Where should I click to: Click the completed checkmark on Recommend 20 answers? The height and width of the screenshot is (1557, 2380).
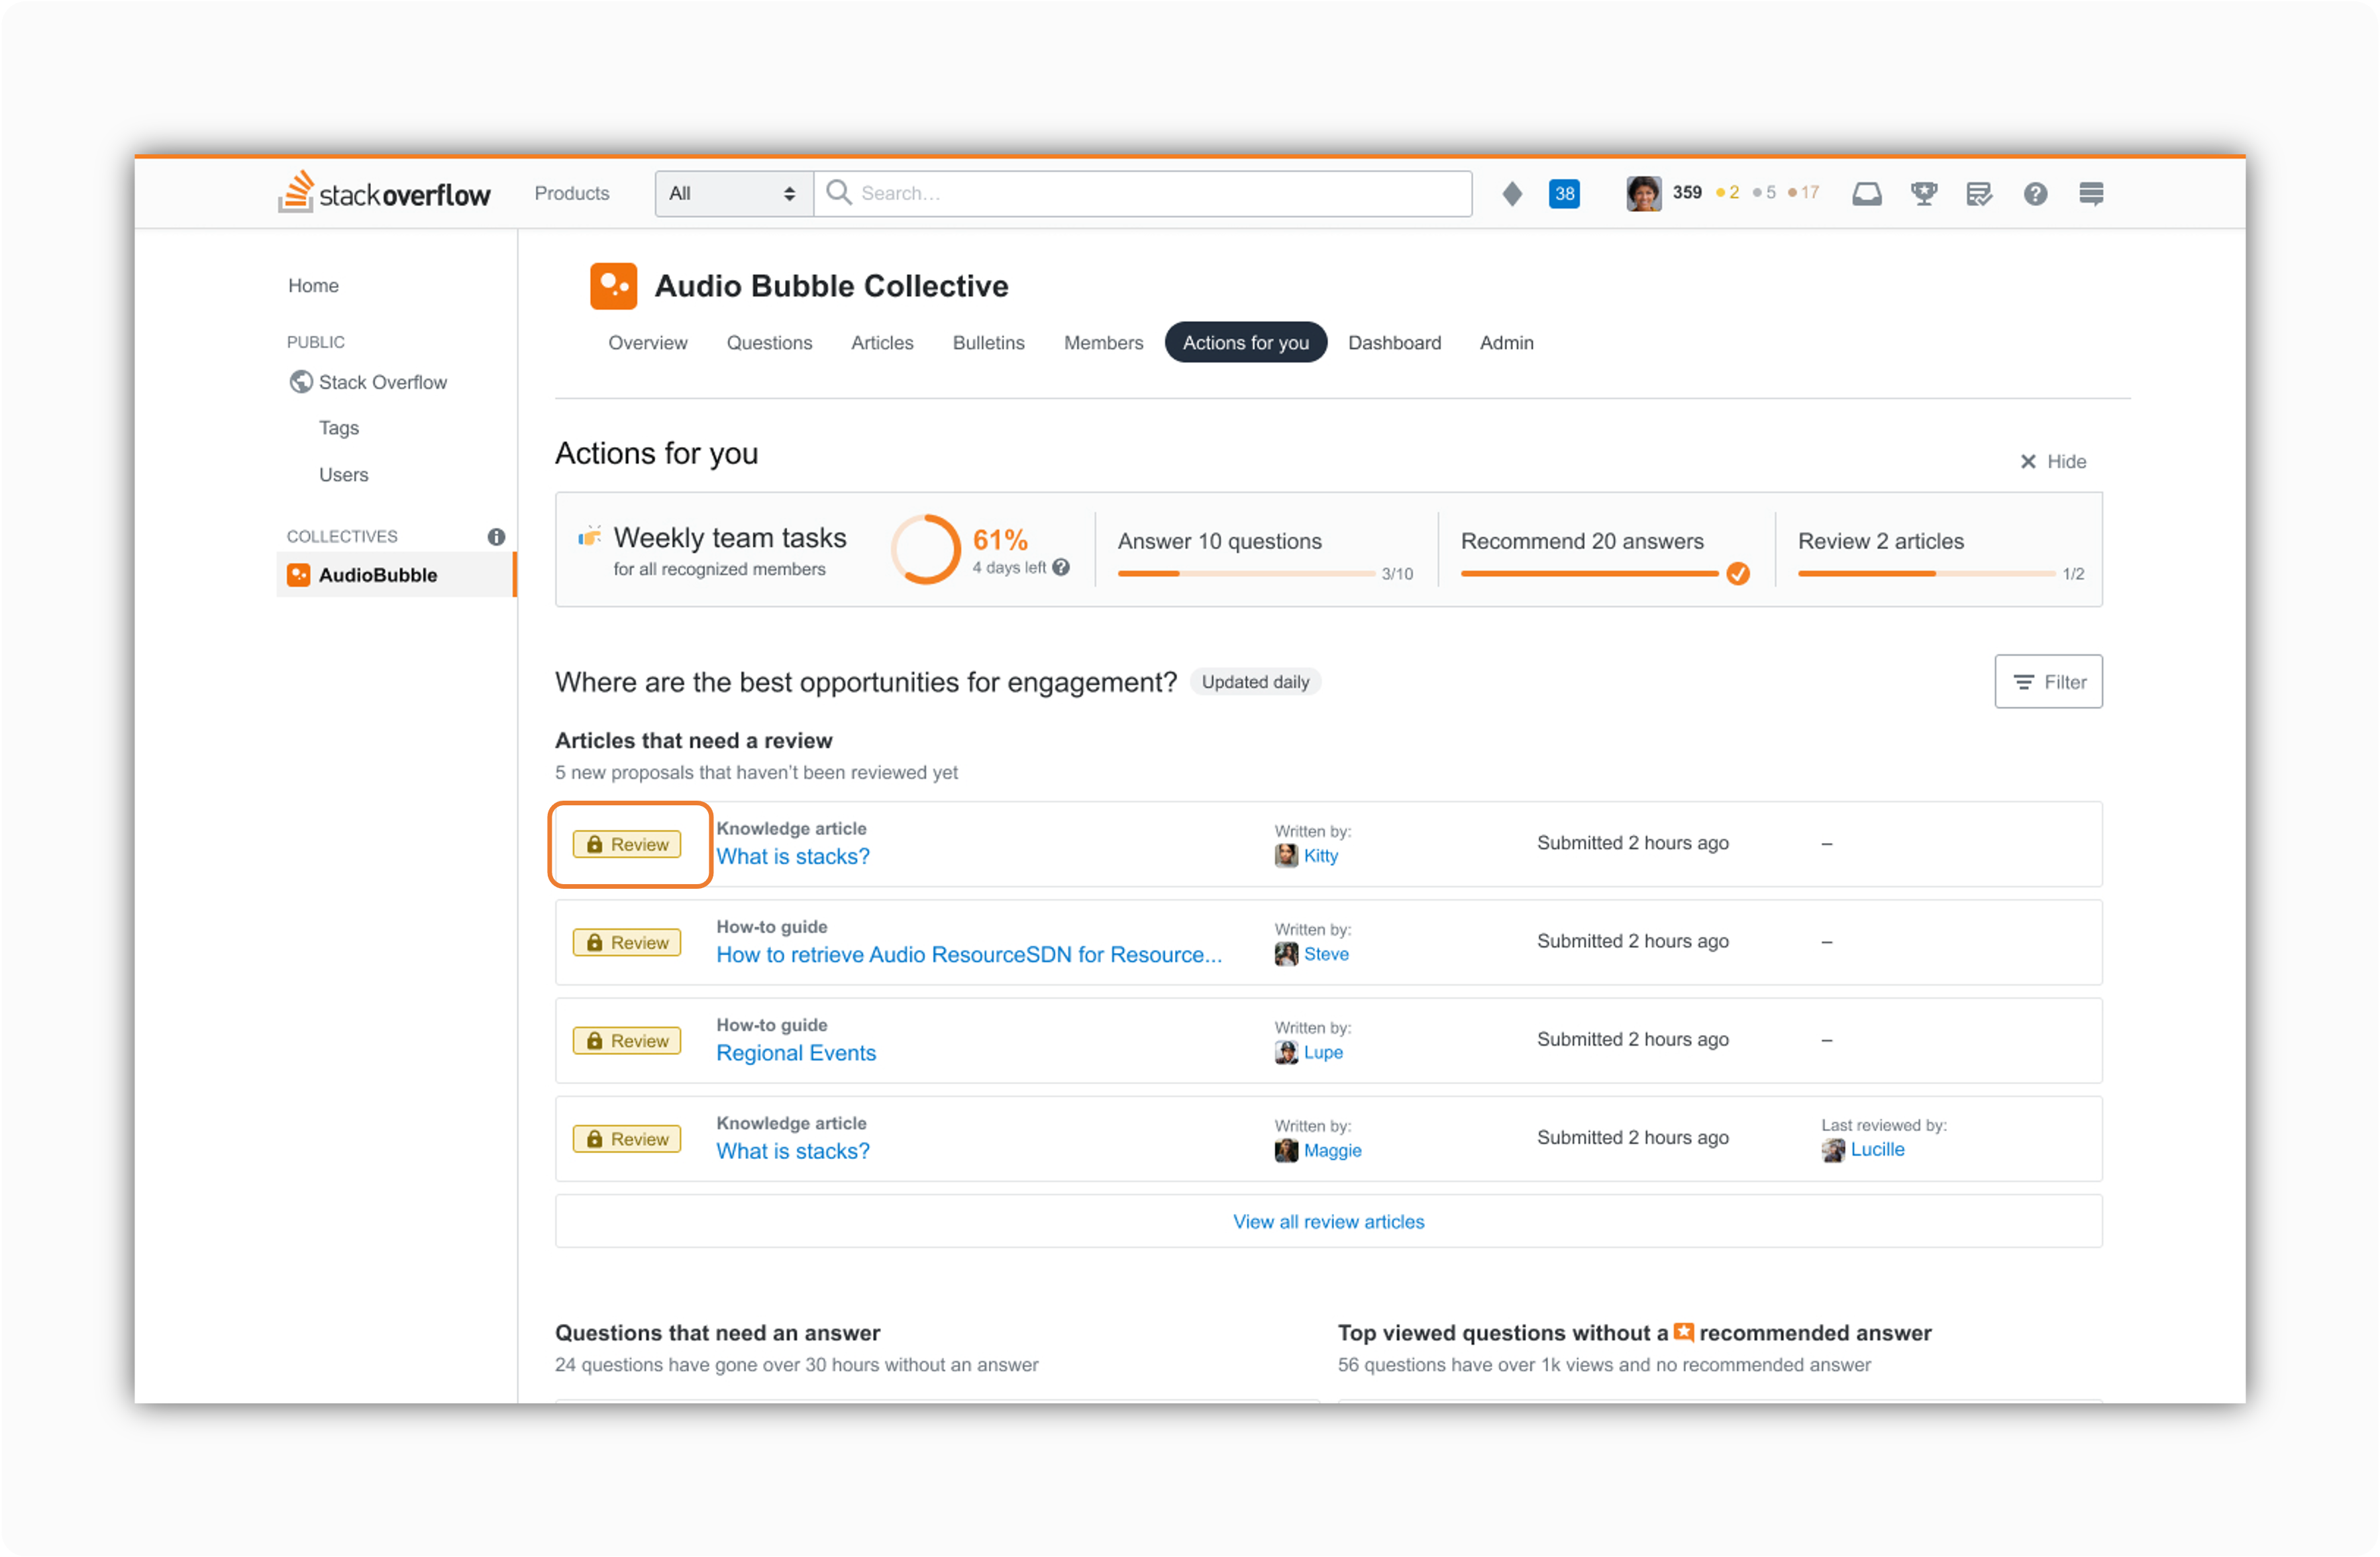click(x=1738, y=573)
